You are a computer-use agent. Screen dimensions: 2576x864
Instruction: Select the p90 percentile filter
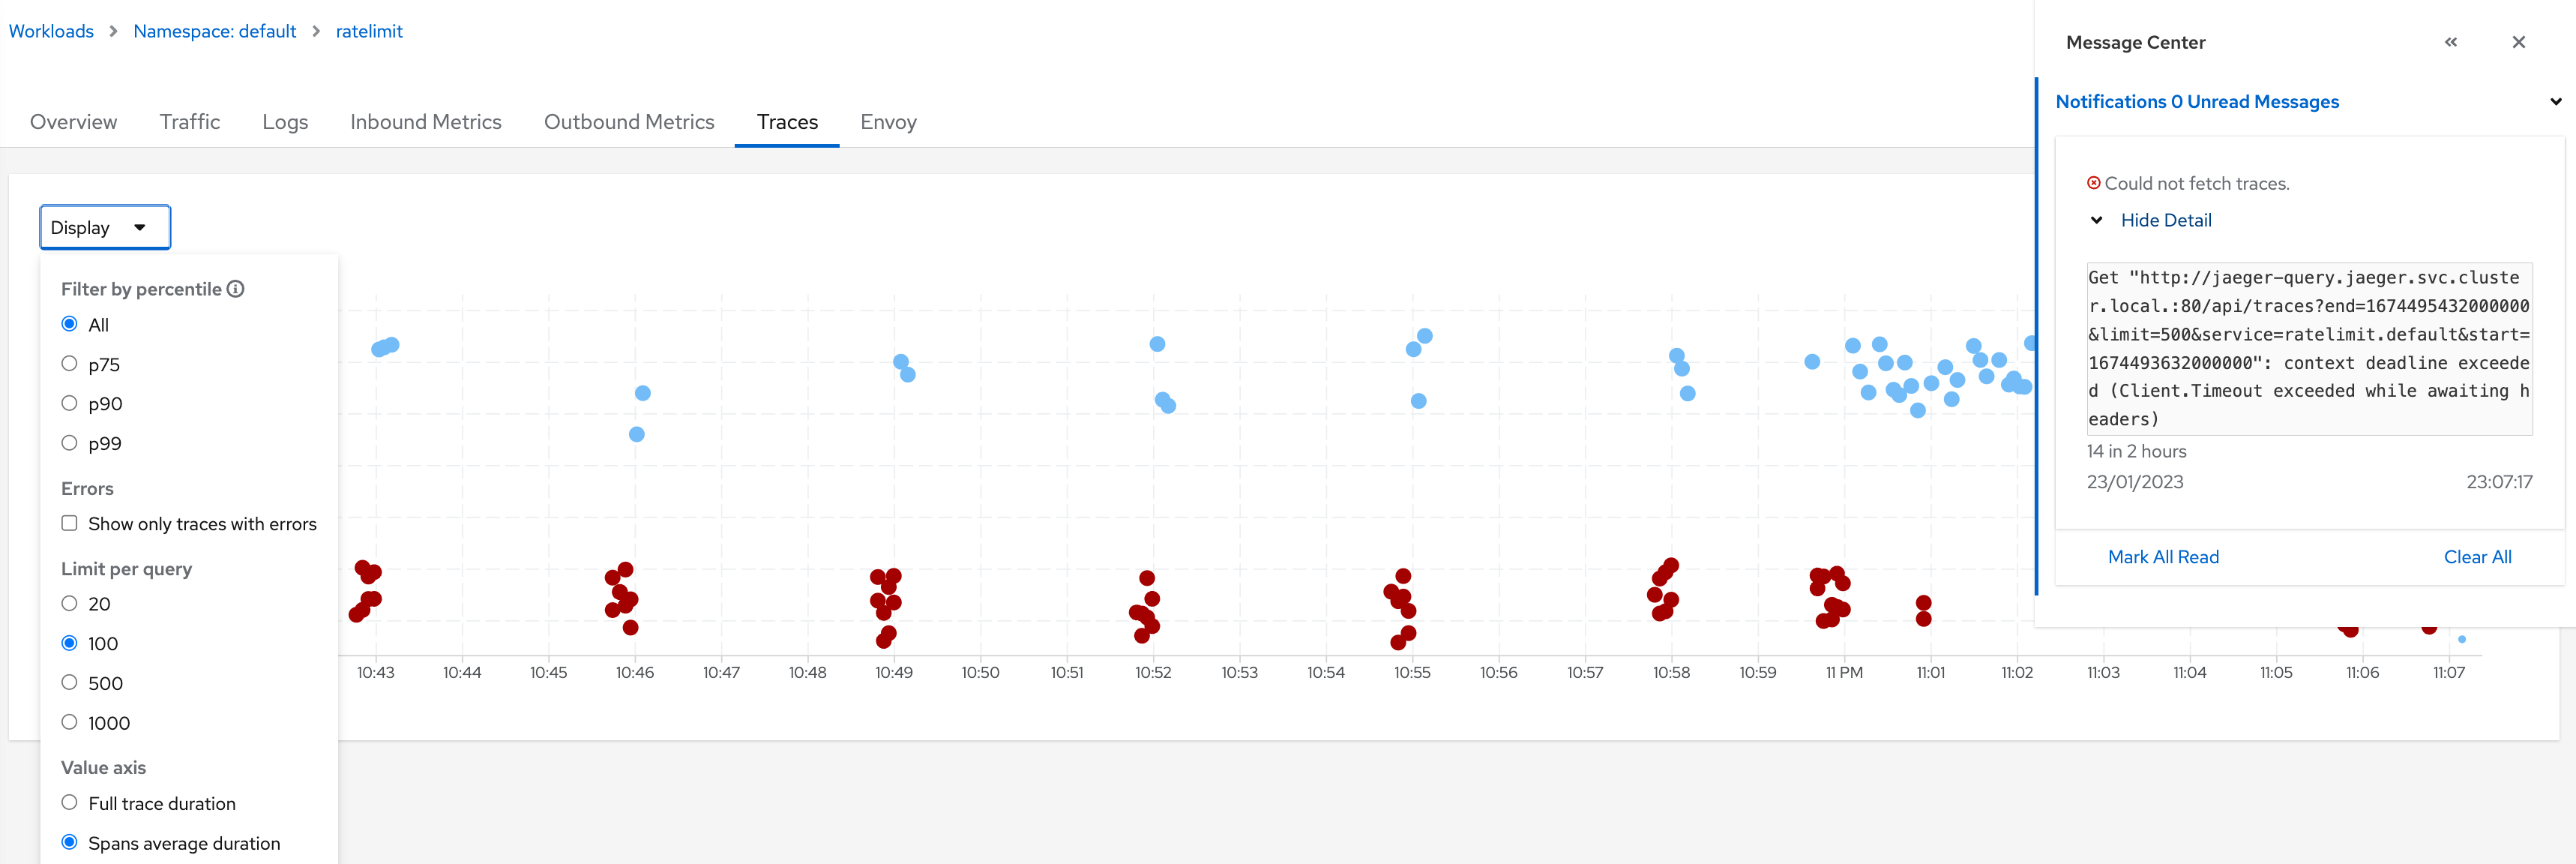coord(68,402)
